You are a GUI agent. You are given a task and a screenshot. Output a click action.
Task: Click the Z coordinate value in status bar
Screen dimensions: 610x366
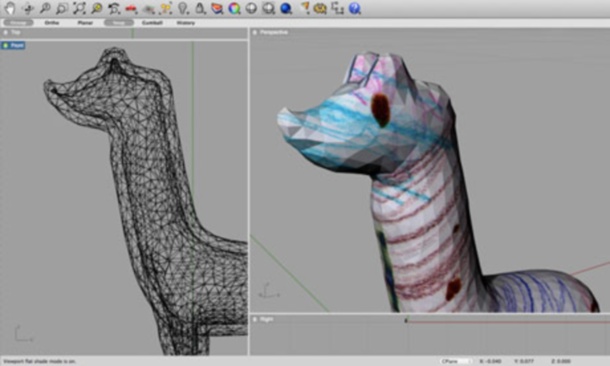click(x=561, y=361)
